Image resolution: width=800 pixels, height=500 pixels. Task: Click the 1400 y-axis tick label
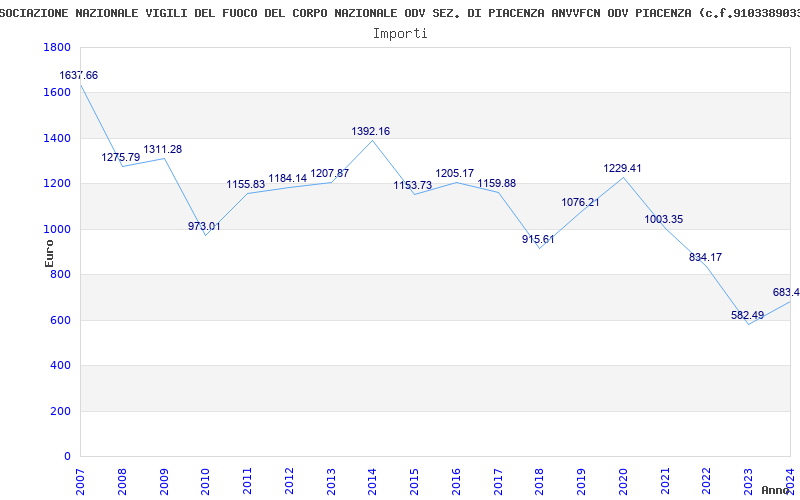tap(57, 139)
